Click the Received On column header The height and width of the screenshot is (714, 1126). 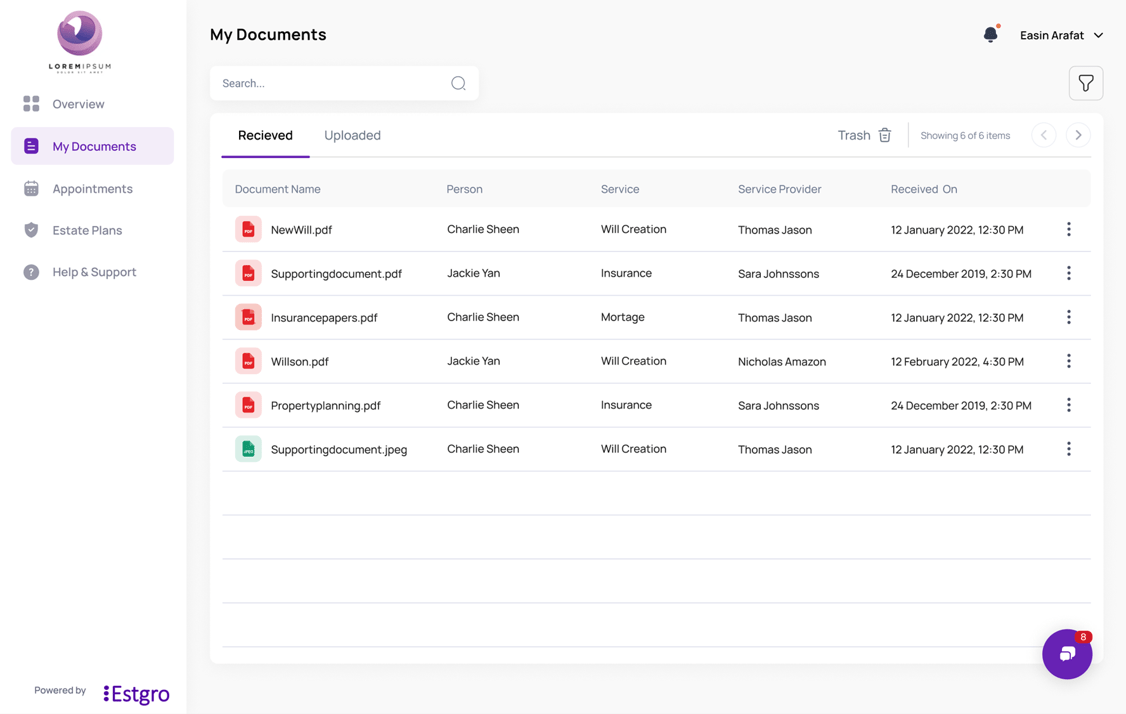pos(924,189)
